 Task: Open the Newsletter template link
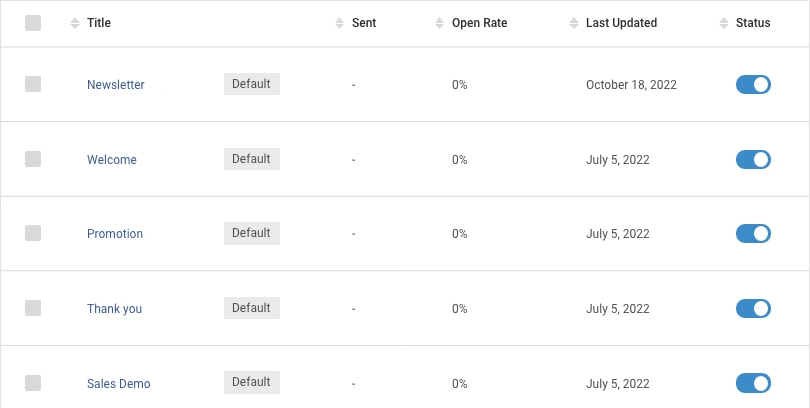[x=116, y=85]
